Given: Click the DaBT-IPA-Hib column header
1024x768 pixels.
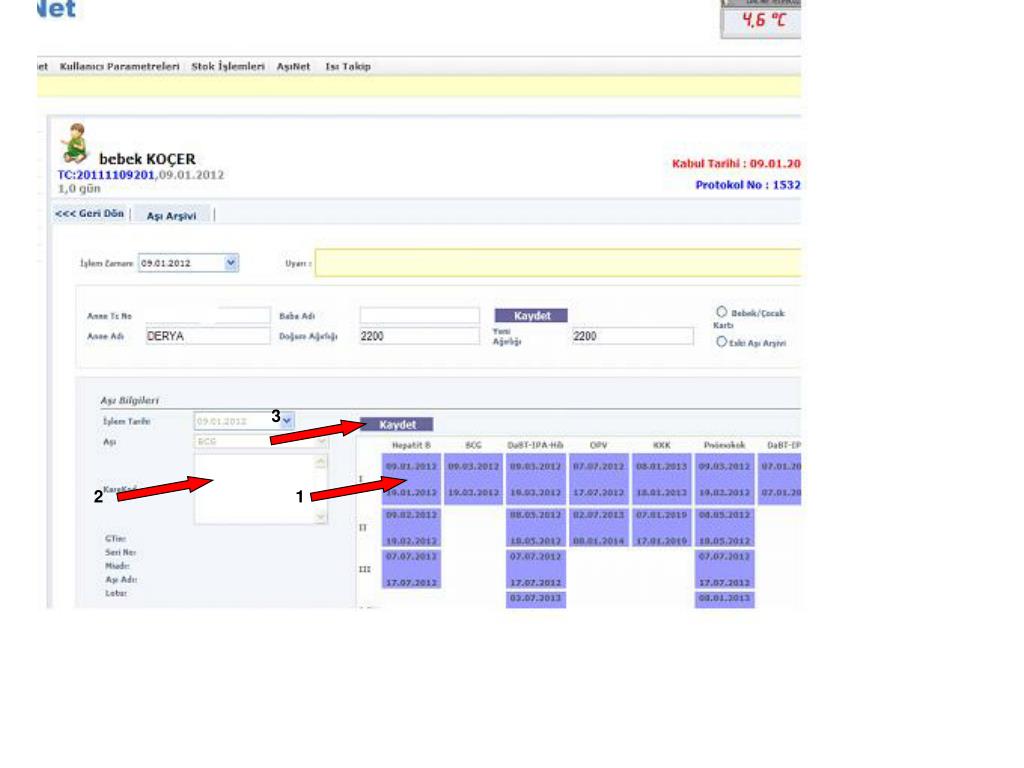Looking at the screenshot, I should pyautogui.click(x=536, y=445).
